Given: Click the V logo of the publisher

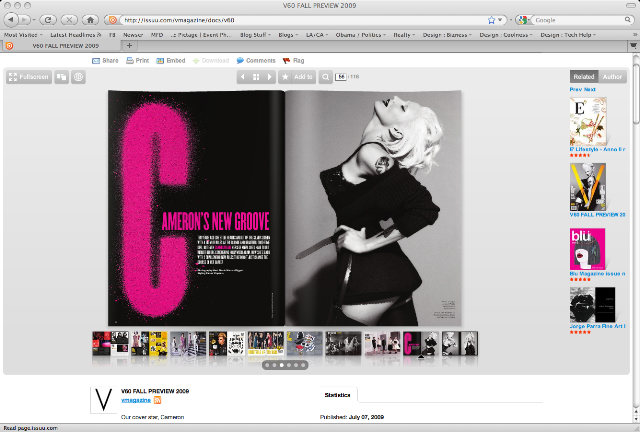Looking at the screenshot, I should click(x=103, y=400).
